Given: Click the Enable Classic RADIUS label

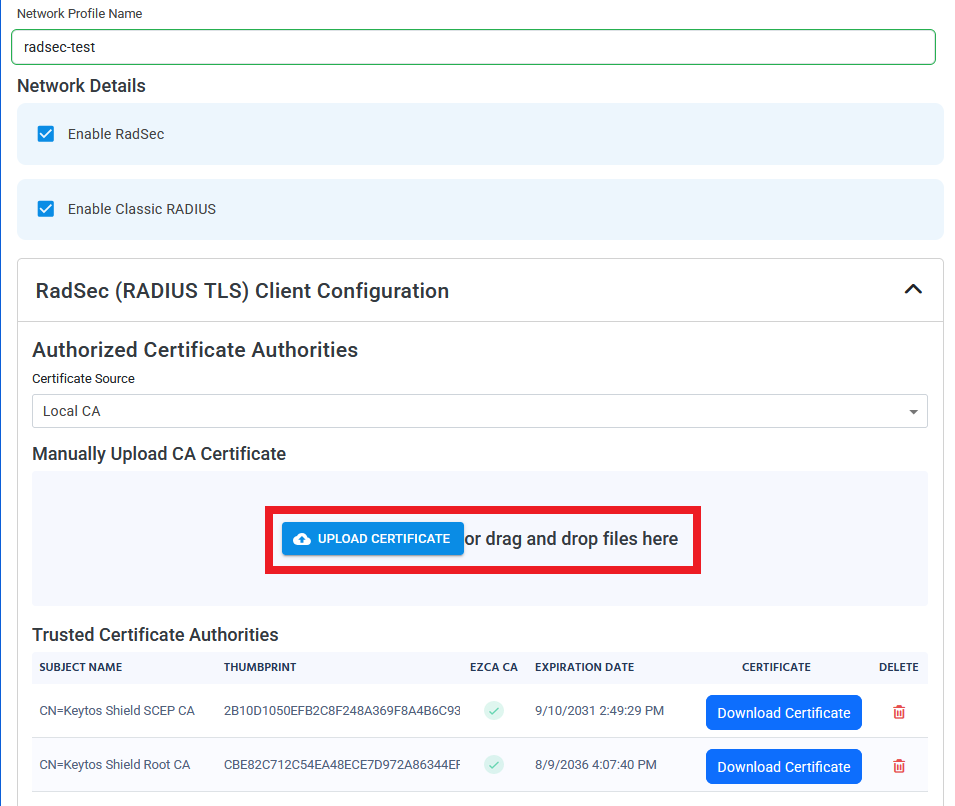Looking at the screenshot, I should click(142, 209).
